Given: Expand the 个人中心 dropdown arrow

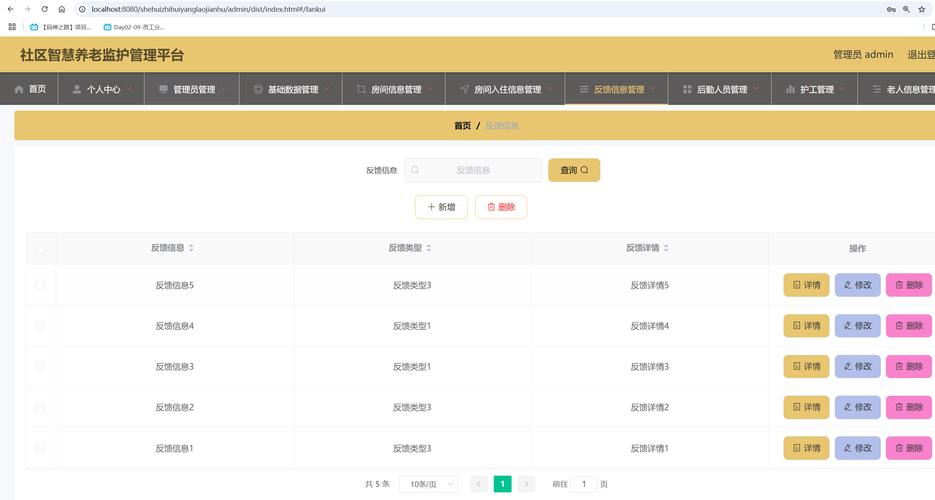Looking at the screenshot, I should pos(129,89).
